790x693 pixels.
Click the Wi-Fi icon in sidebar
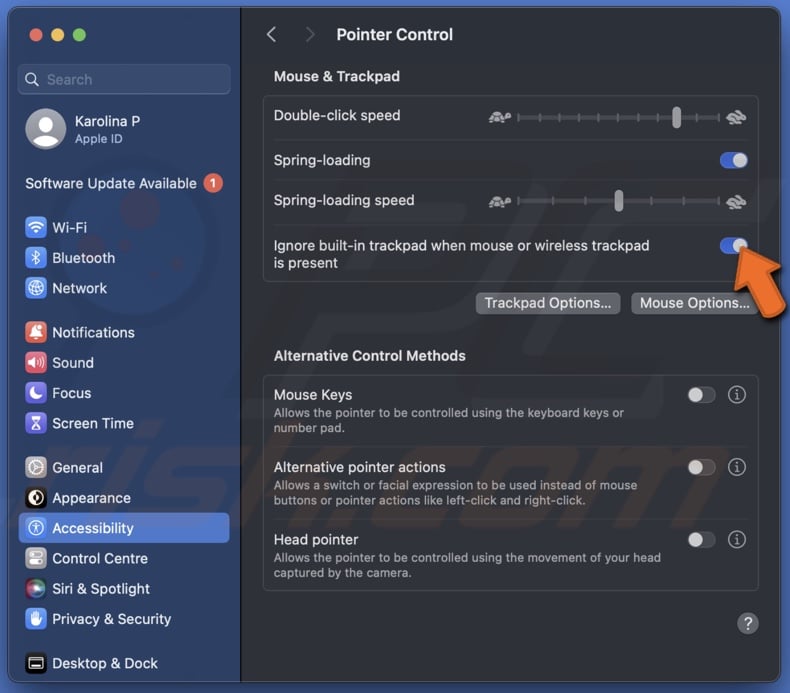pos(36,227)
